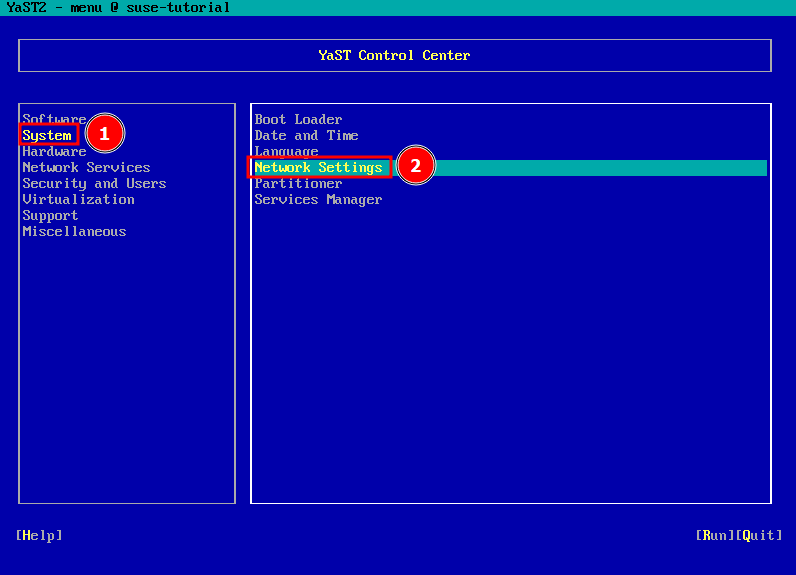Select the Software category
This screenshot has height=575, width=796.
tap(54, 119)
